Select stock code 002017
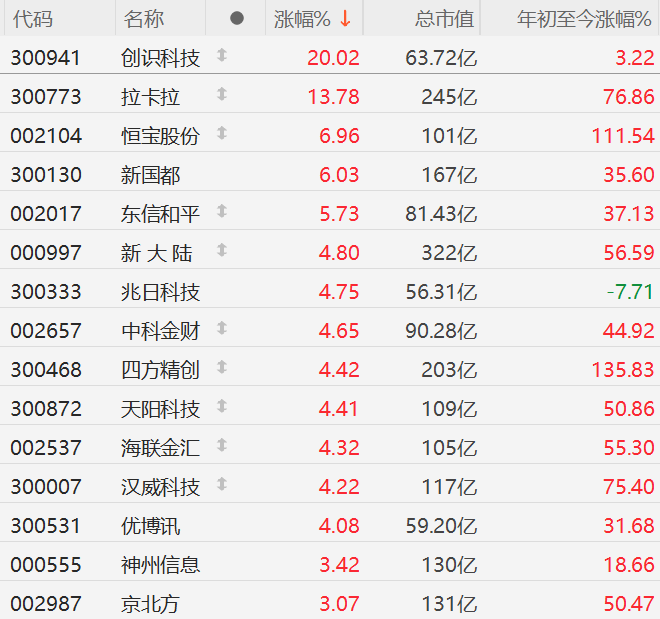 (45, 214)
